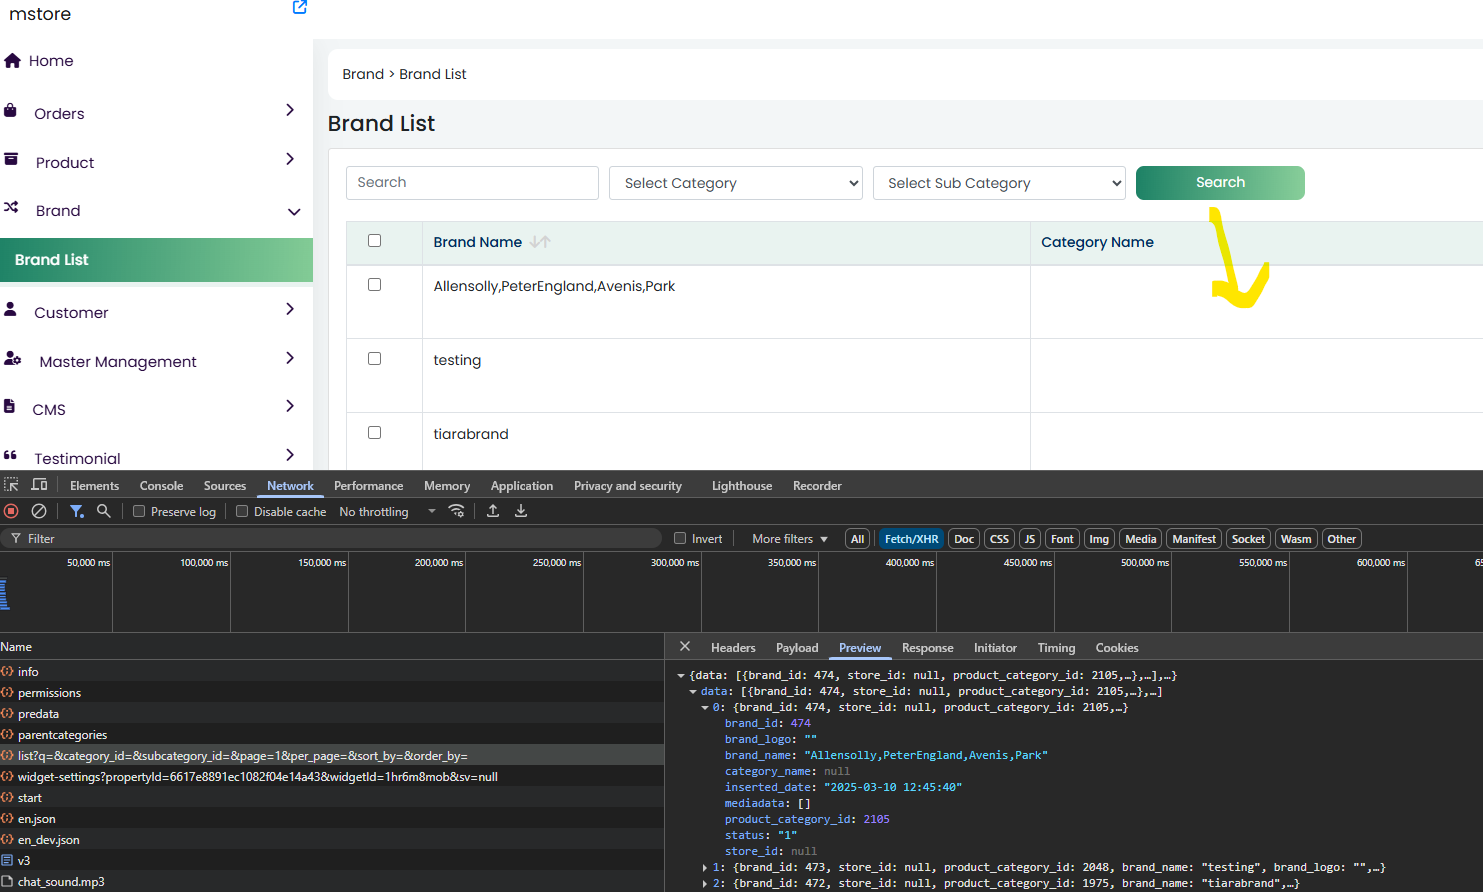1483x892 pixels.
Task: Click the Master Management user-gear icon
Action: 12,358
